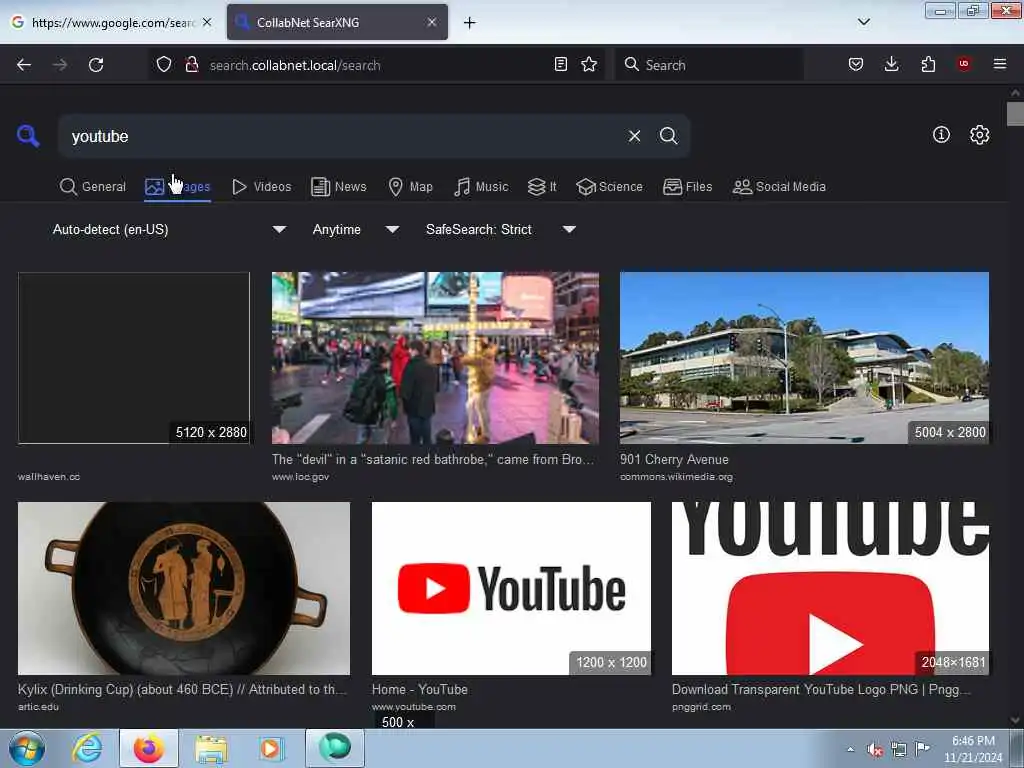Select the News category tab
The width and height of the screenshot is (1024, 768).
coord(339,187)
